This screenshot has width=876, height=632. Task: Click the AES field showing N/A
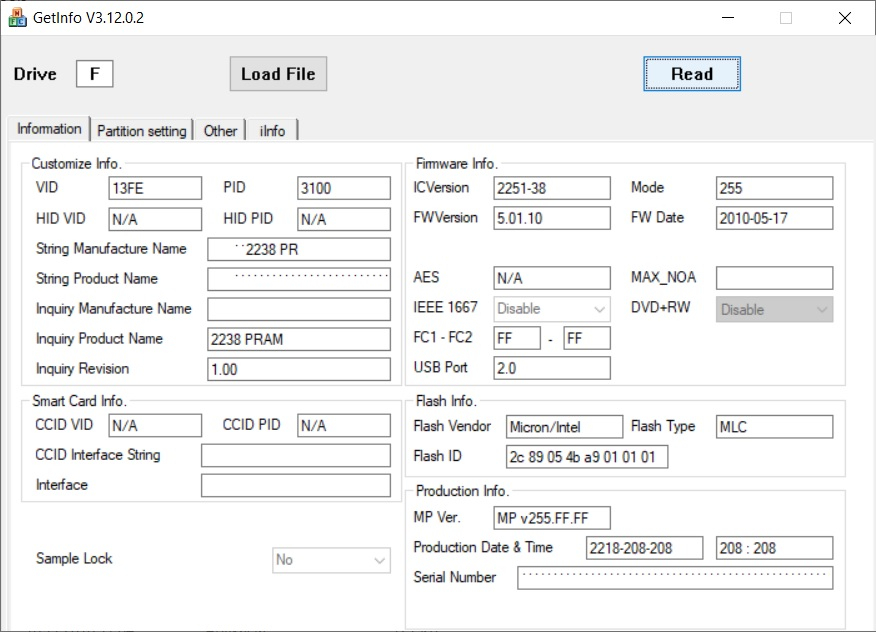pyautogui.click(x=552, y=278)
